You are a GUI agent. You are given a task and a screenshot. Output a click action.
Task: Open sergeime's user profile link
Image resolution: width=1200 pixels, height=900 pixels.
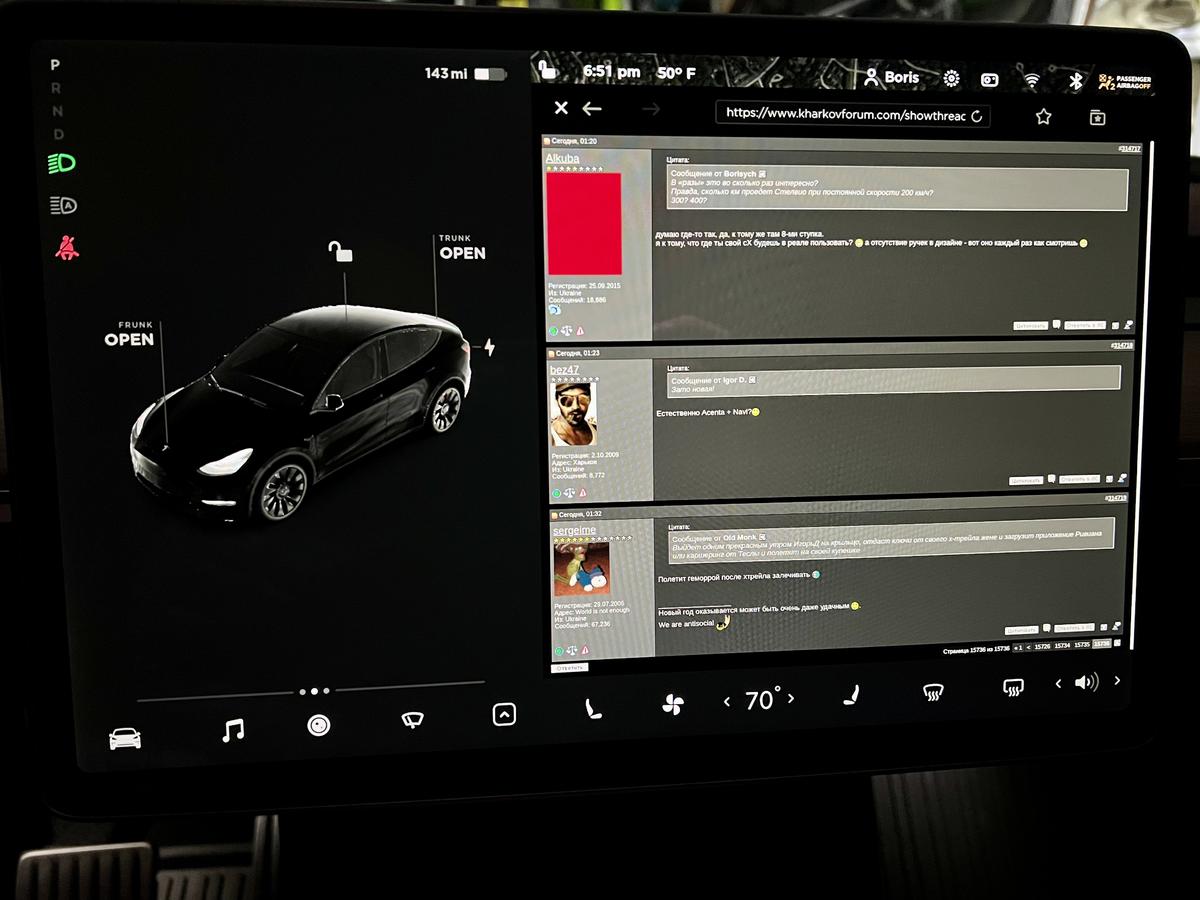(x=574, y=530)
